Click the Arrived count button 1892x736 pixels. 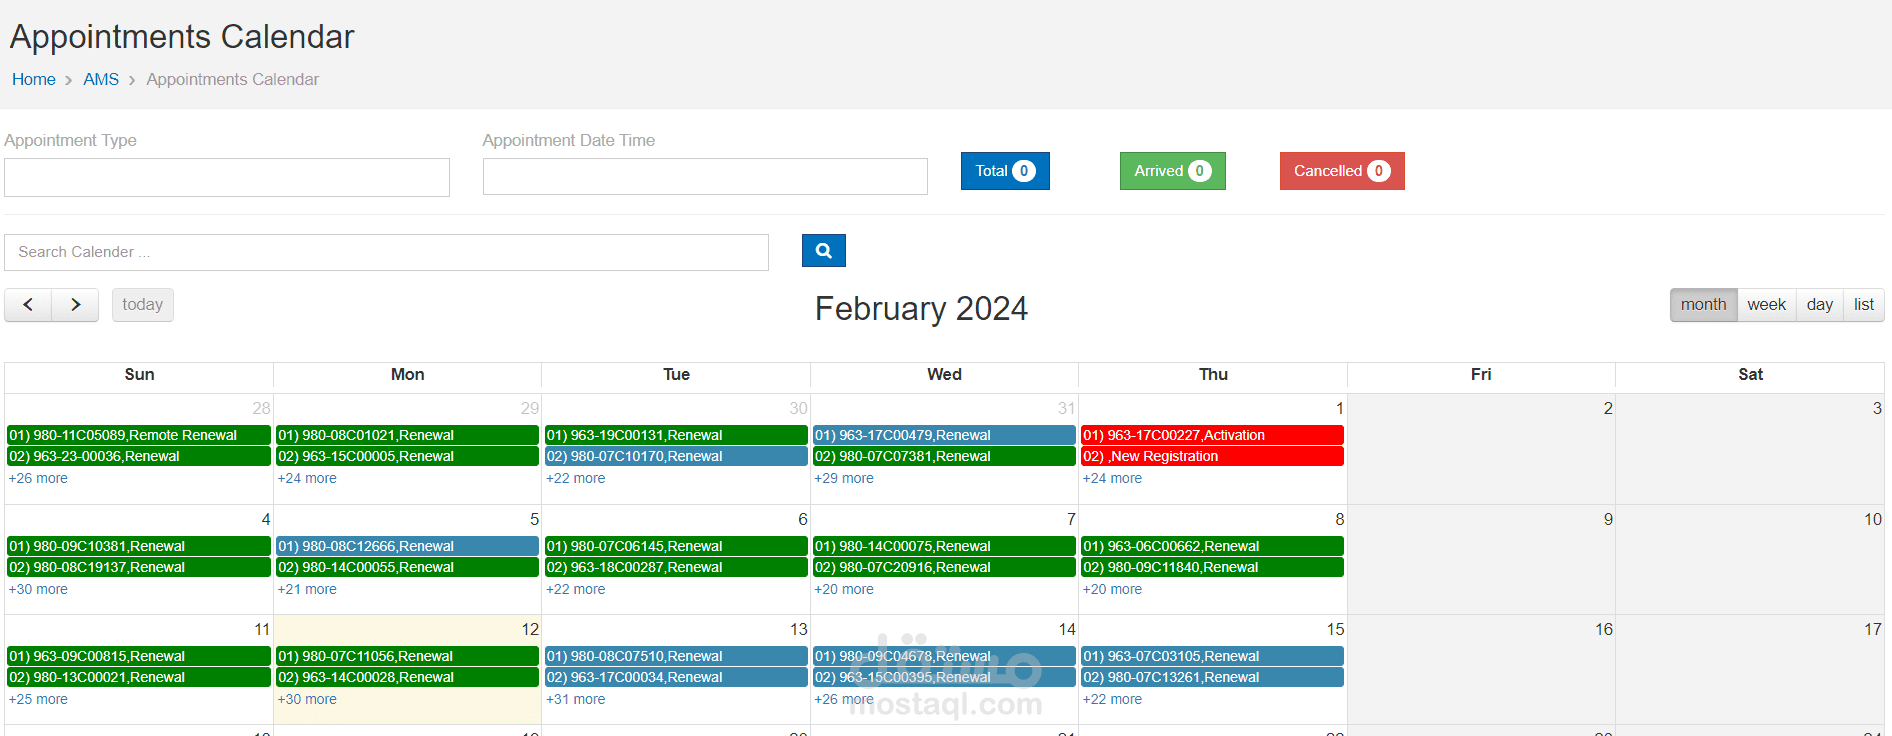click(1172, 171)
